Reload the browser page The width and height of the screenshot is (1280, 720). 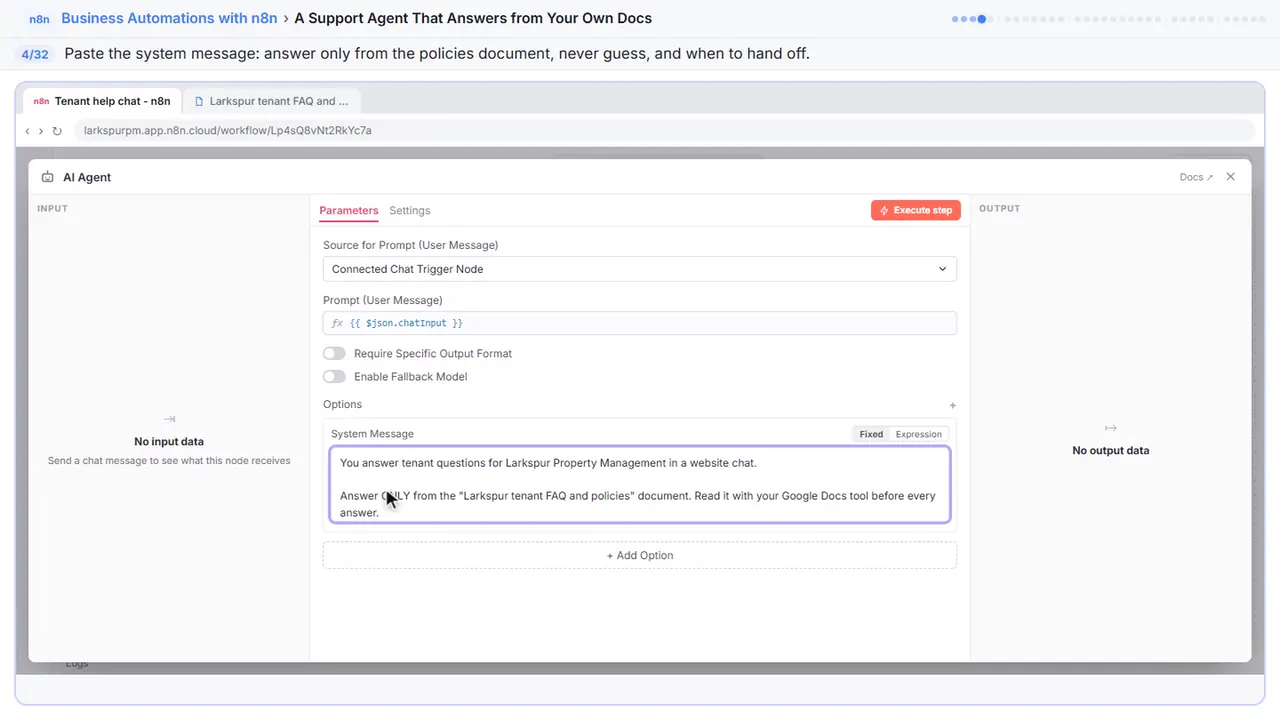[57, 131]
